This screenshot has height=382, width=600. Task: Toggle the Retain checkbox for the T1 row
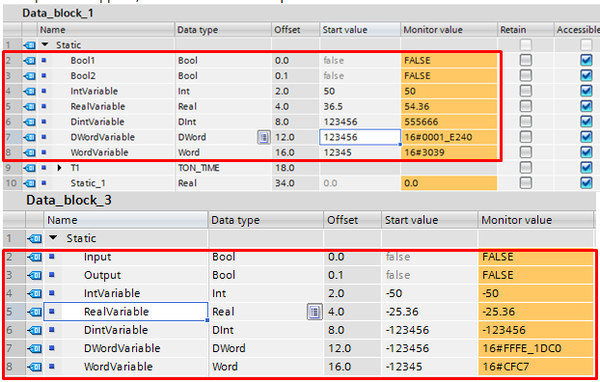526,167
